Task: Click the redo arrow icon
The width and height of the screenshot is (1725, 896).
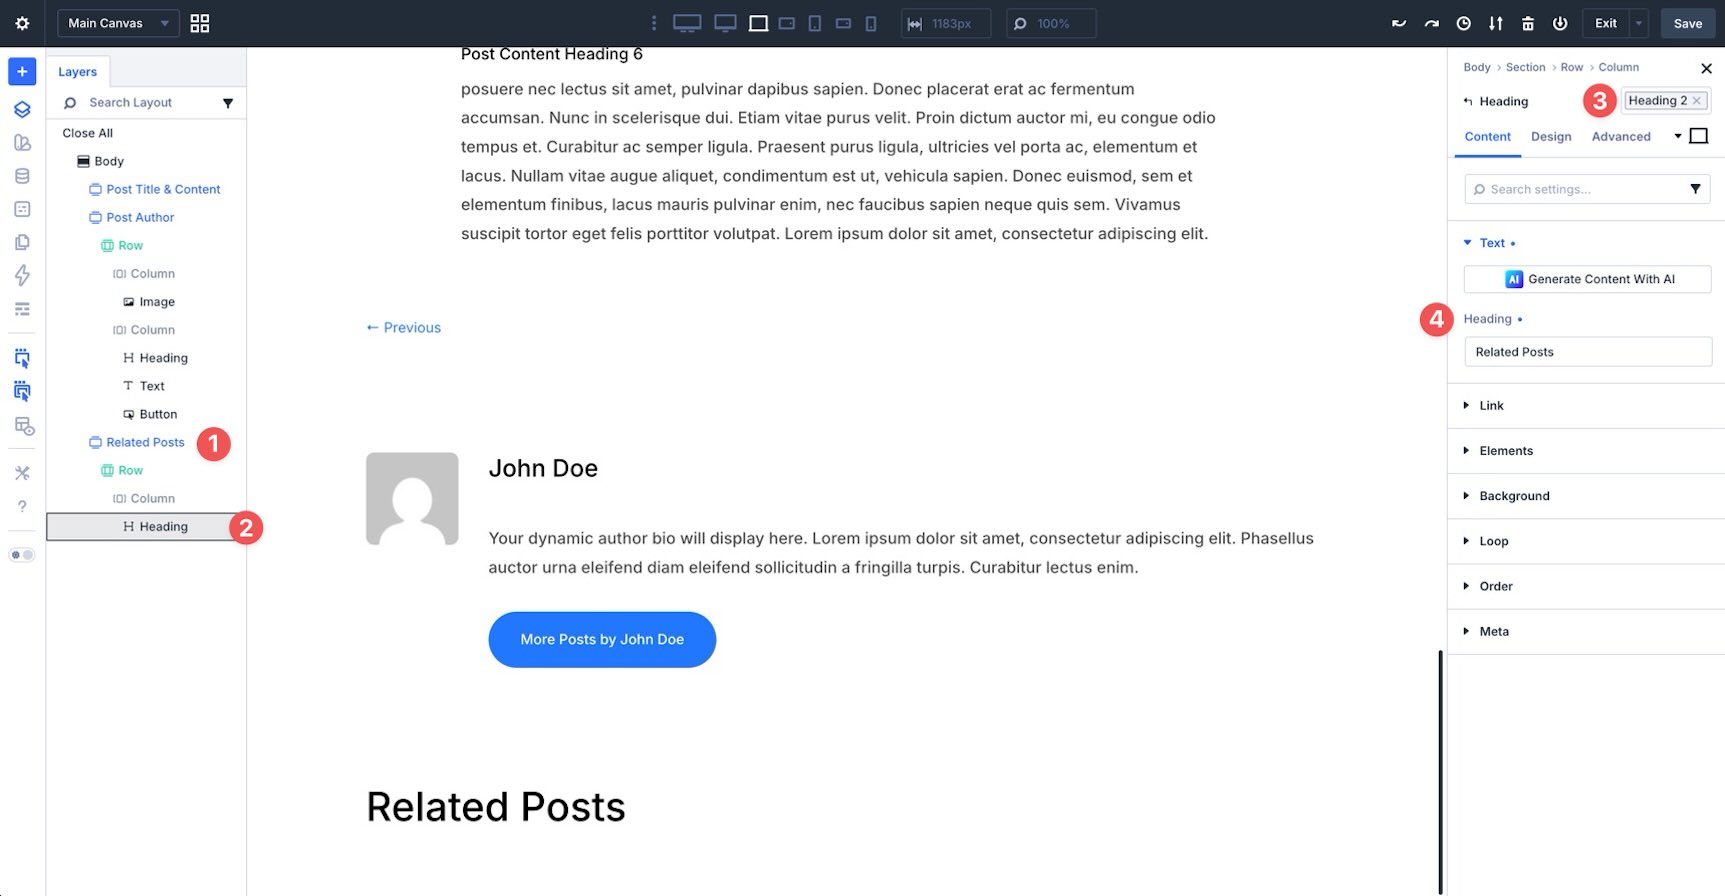Action: point(1432,23)
